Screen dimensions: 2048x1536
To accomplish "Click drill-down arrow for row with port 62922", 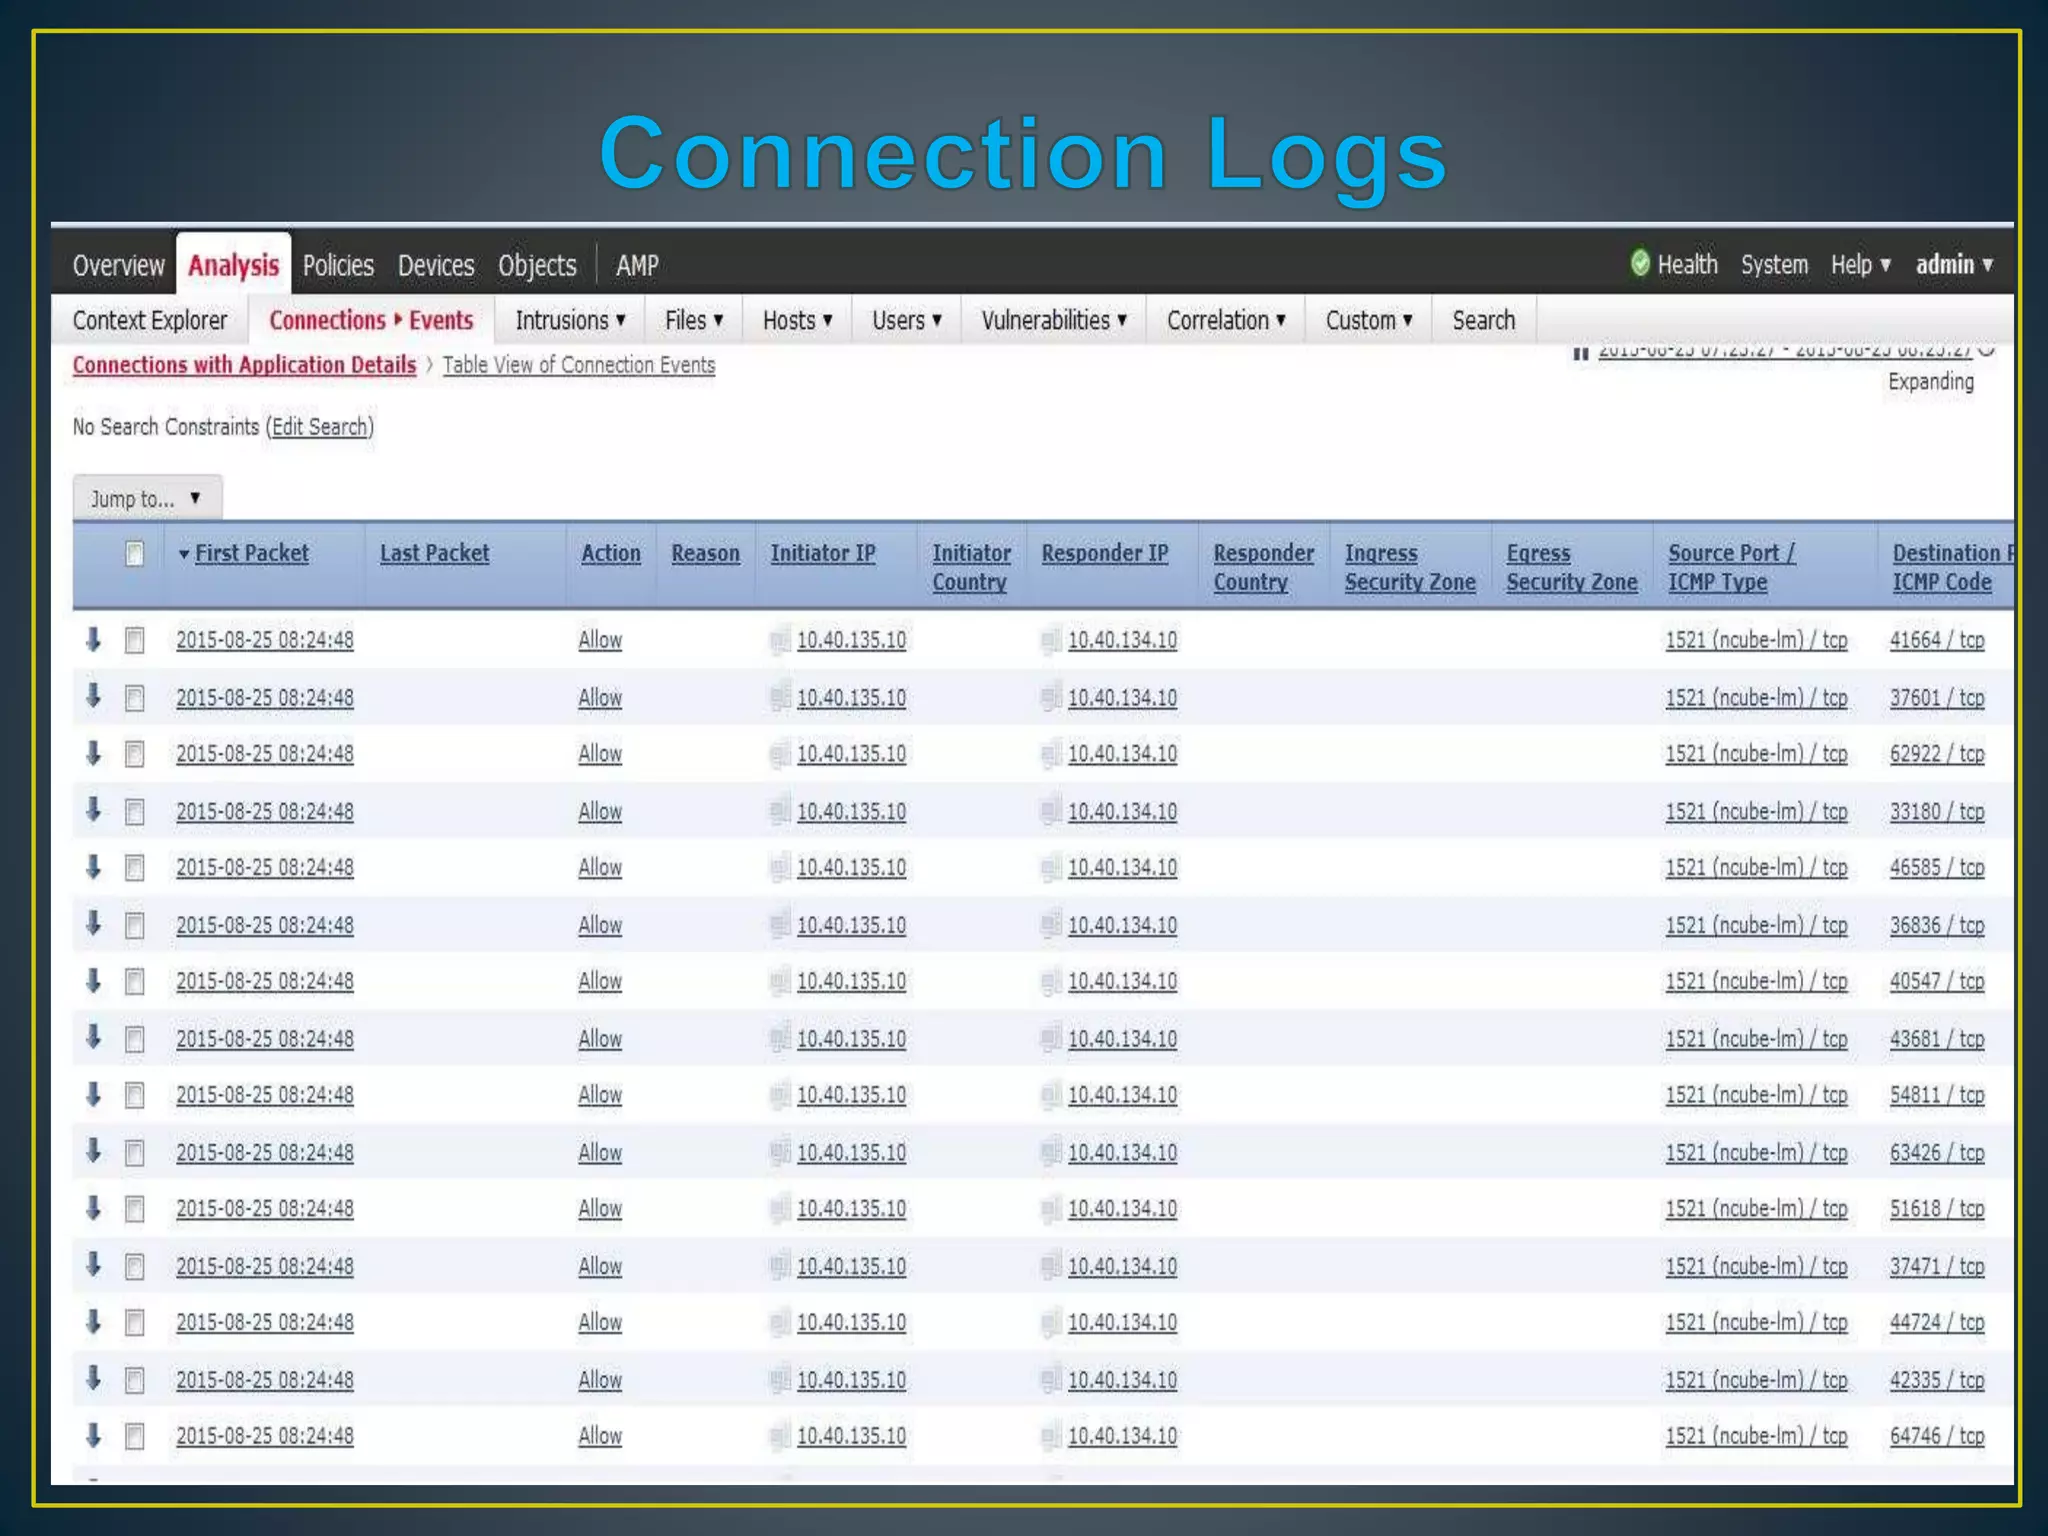I will click(93, 753).
